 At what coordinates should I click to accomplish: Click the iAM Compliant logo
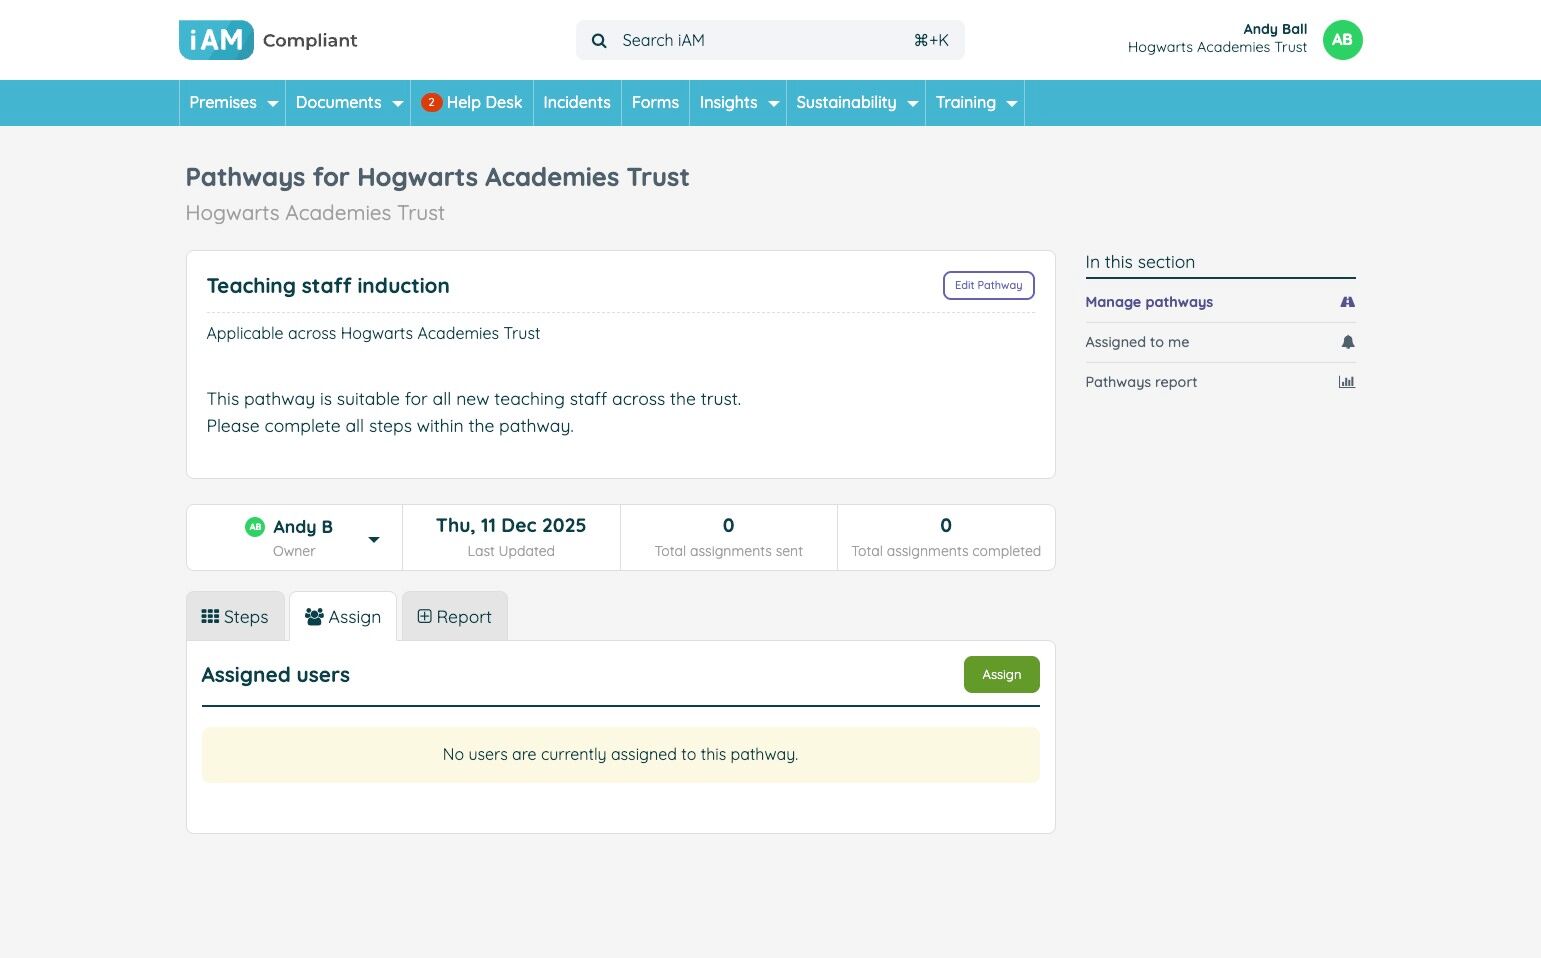pyautogui.click(x=268, y=40)
